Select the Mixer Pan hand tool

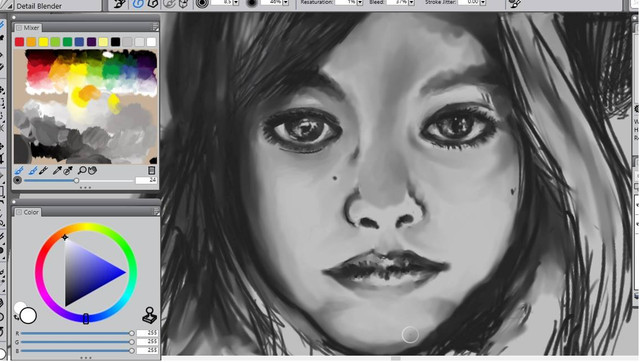coord(93,170)
